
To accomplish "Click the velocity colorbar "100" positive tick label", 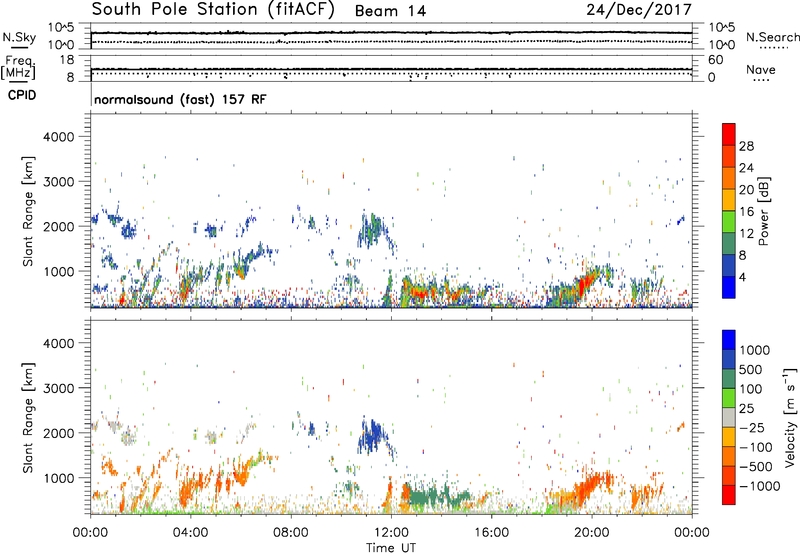I will [751, 389].
